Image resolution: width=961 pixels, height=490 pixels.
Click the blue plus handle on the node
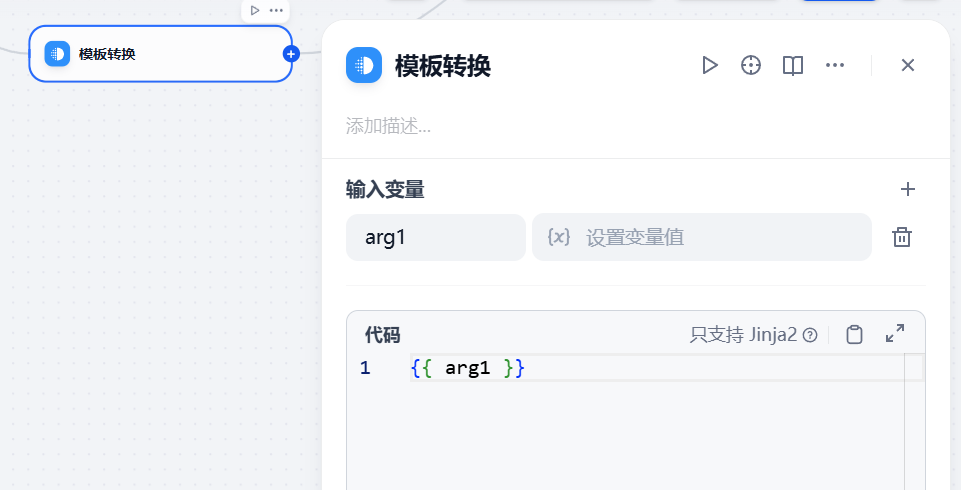point(291,54)
